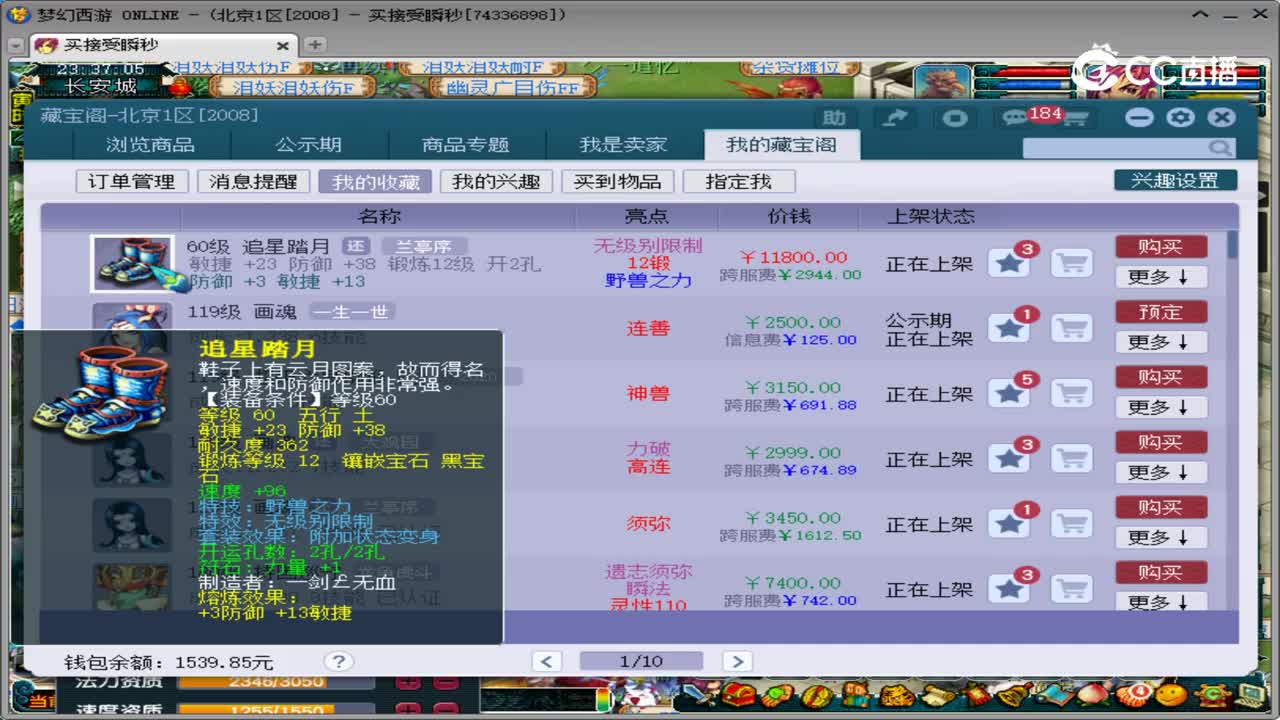Open the 我是卖家 tab
This screenshot has height=720, width=1280.
pyautogui.click(x=623, y=145)
